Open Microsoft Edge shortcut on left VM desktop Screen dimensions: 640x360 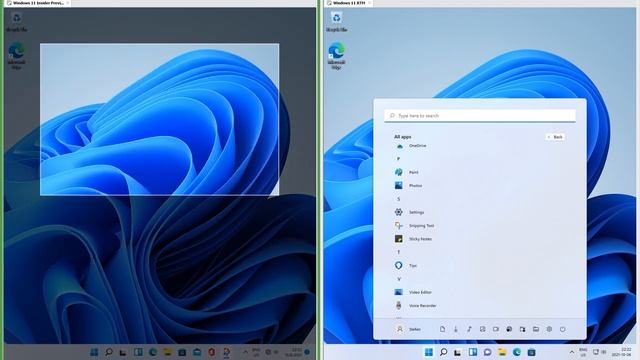(16, 56)
